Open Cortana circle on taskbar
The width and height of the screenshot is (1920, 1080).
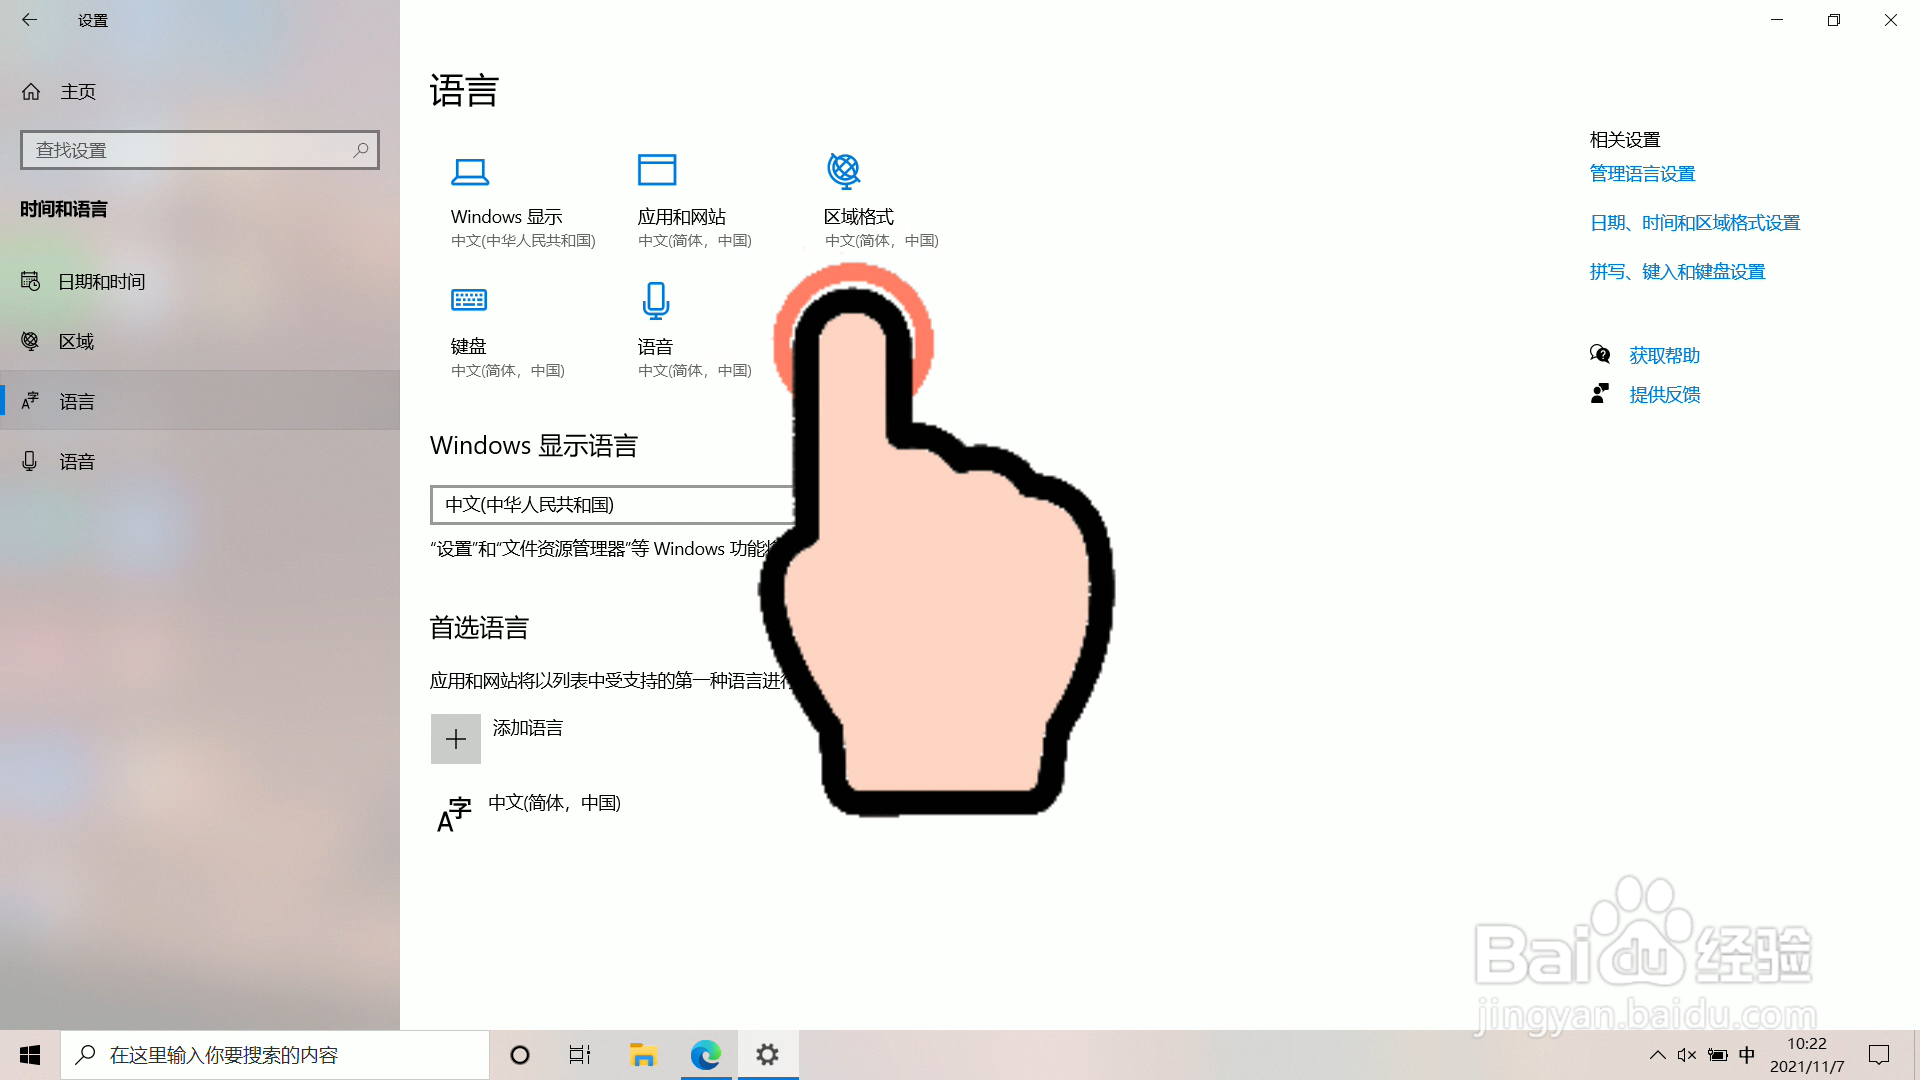(x=520, y=1055)
